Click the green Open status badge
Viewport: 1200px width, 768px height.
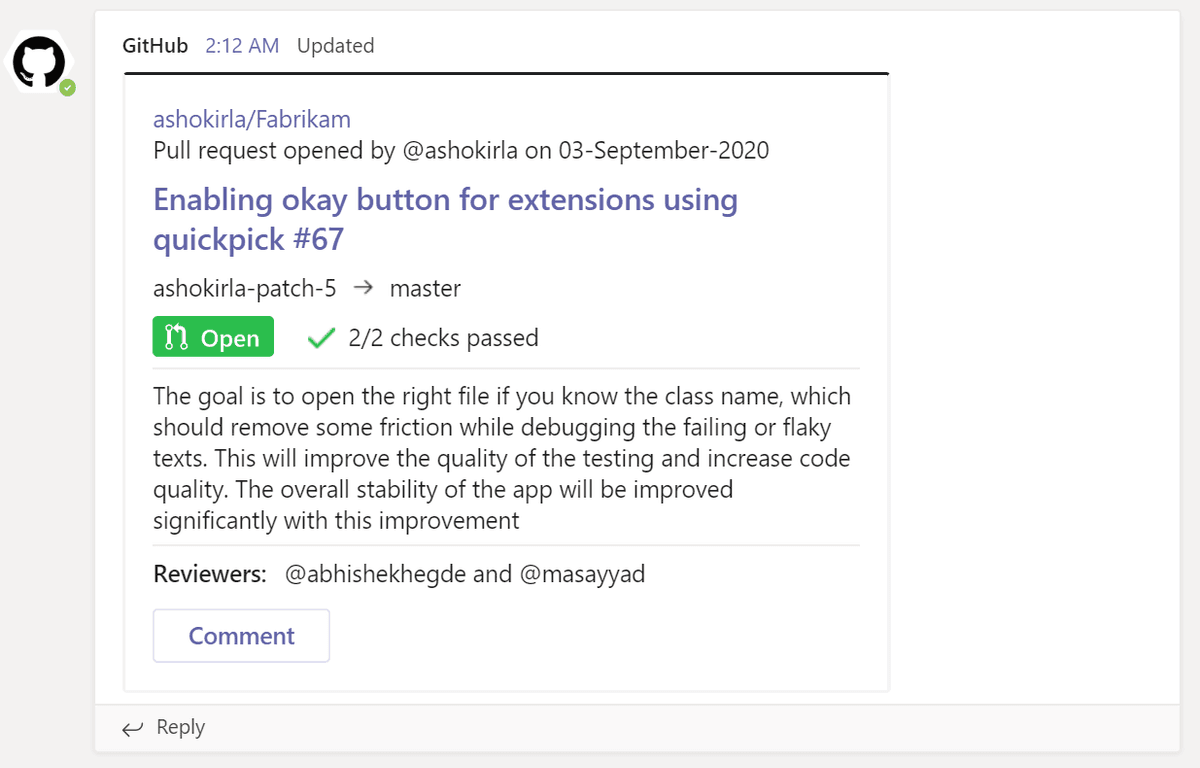tap(213, 338)
